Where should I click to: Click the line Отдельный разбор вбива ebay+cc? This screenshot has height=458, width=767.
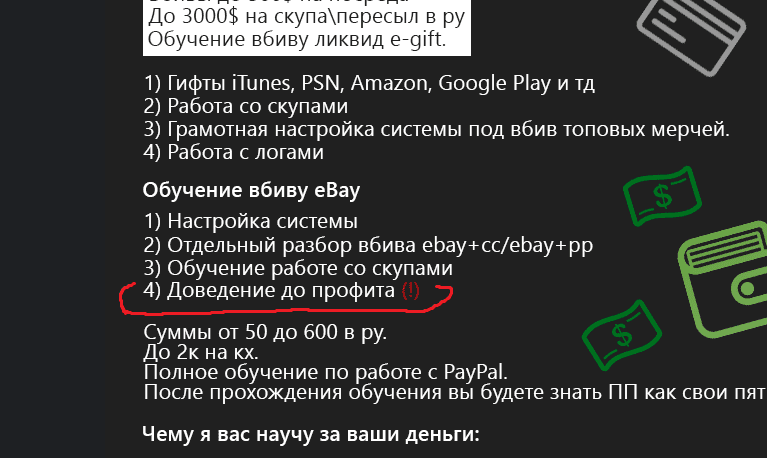368,245
